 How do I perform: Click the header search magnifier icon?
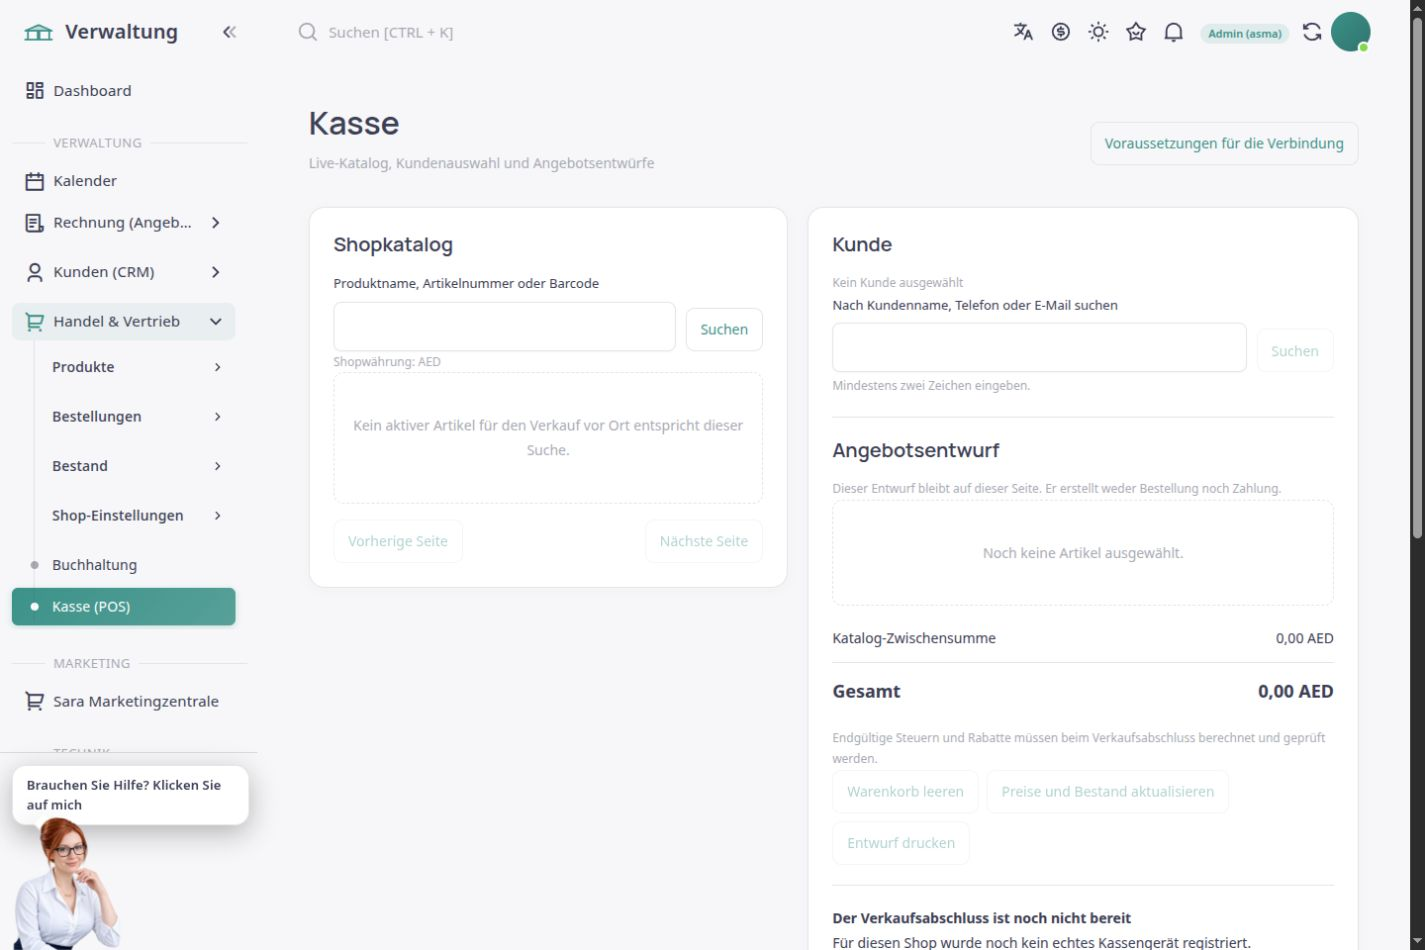(308, 32)
